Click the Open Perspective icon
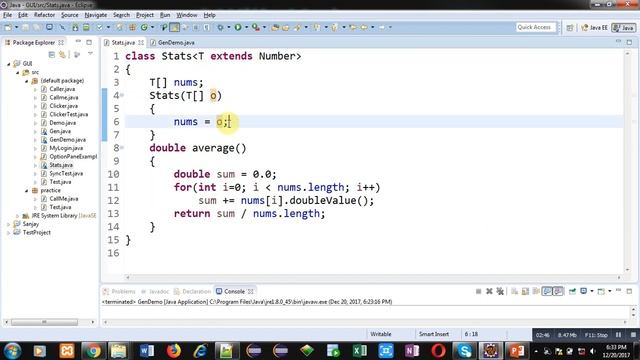Viewport: 640px width, 360px height. pyautogui.click(x=570, y=28)
